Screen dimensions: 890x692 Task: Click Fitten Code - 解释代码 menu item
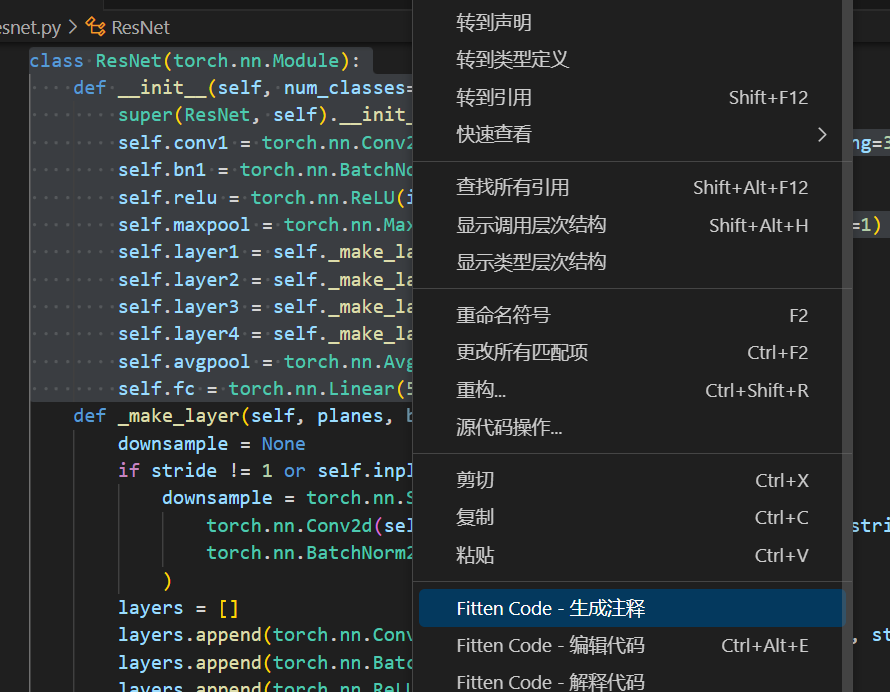[550, 682]
